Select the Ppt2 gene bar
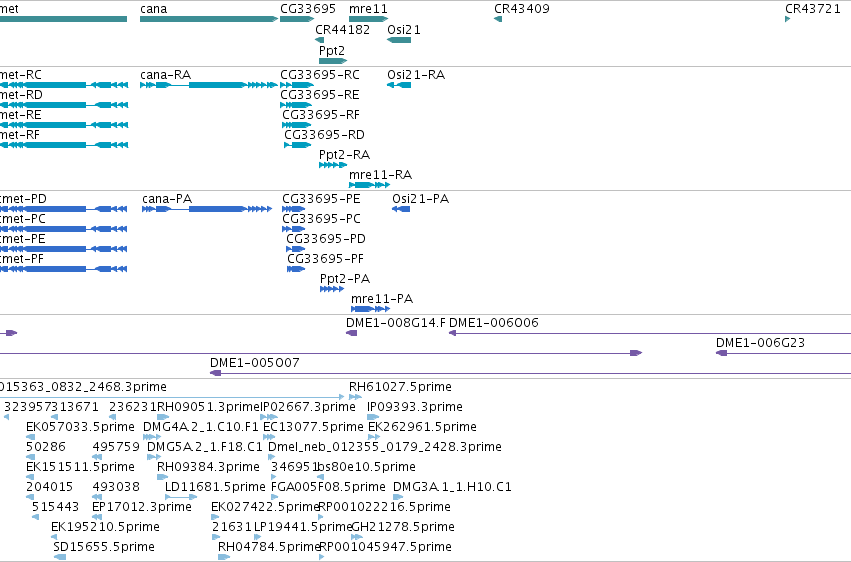851x562 pixels. tap(333, 61)
